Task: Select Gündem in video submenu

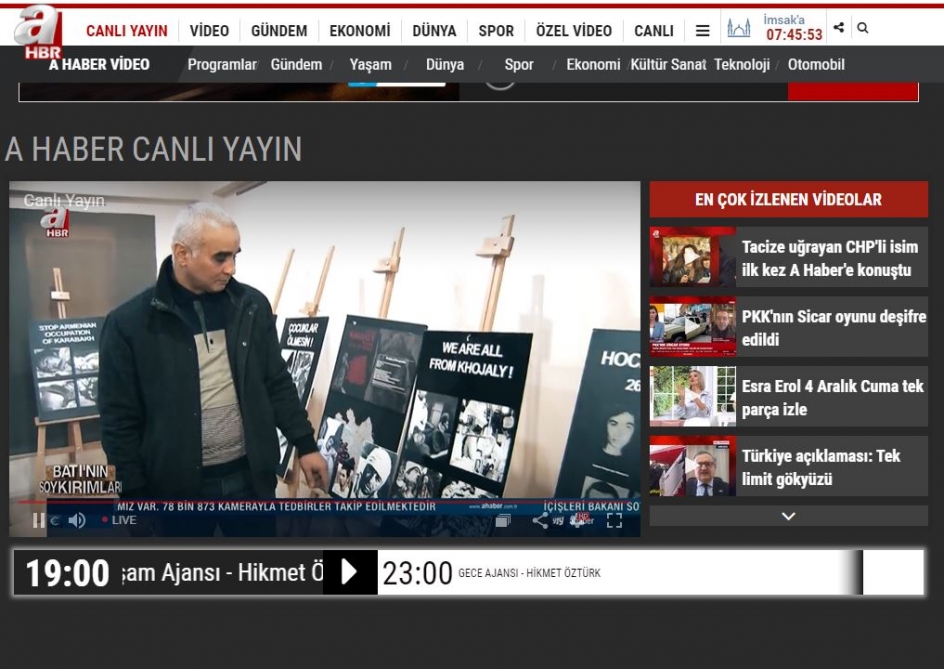Action: (296, 64)
